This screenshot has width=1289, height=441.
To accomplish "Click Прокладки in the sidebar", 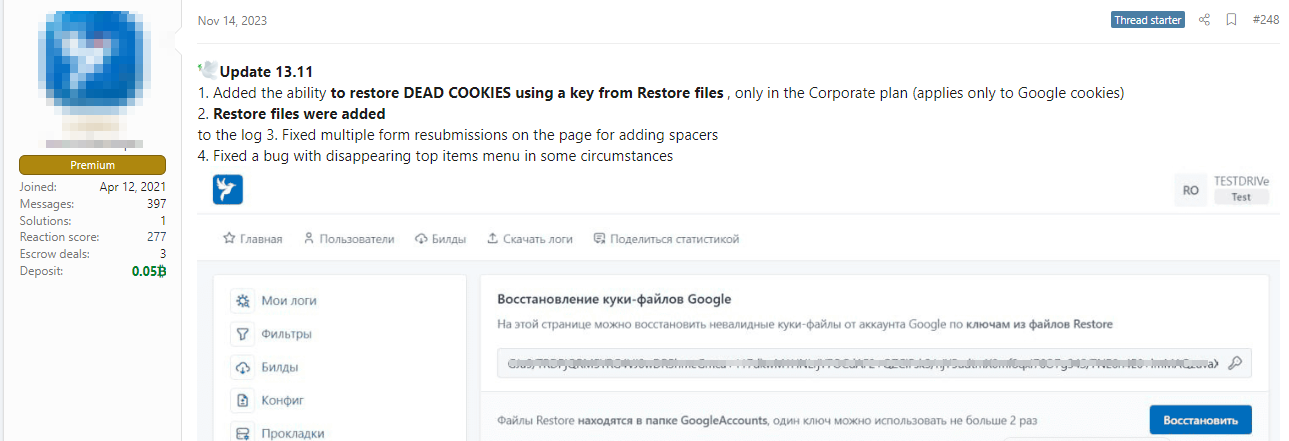I will (292, 433).
